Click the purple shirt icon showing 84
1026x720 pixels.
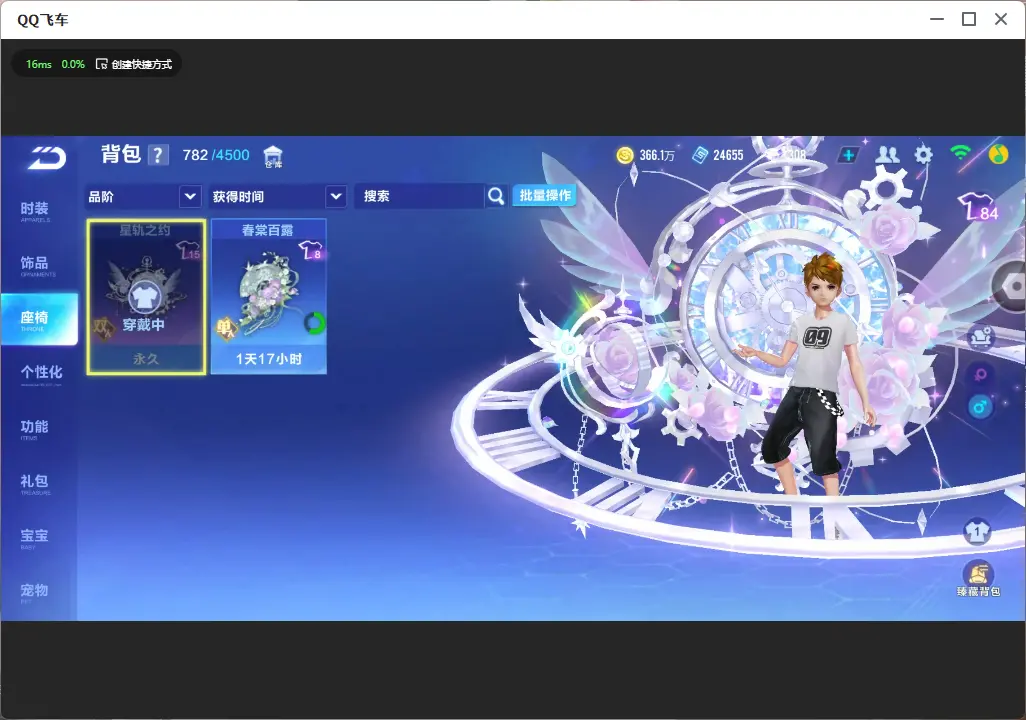pos(979,207)
